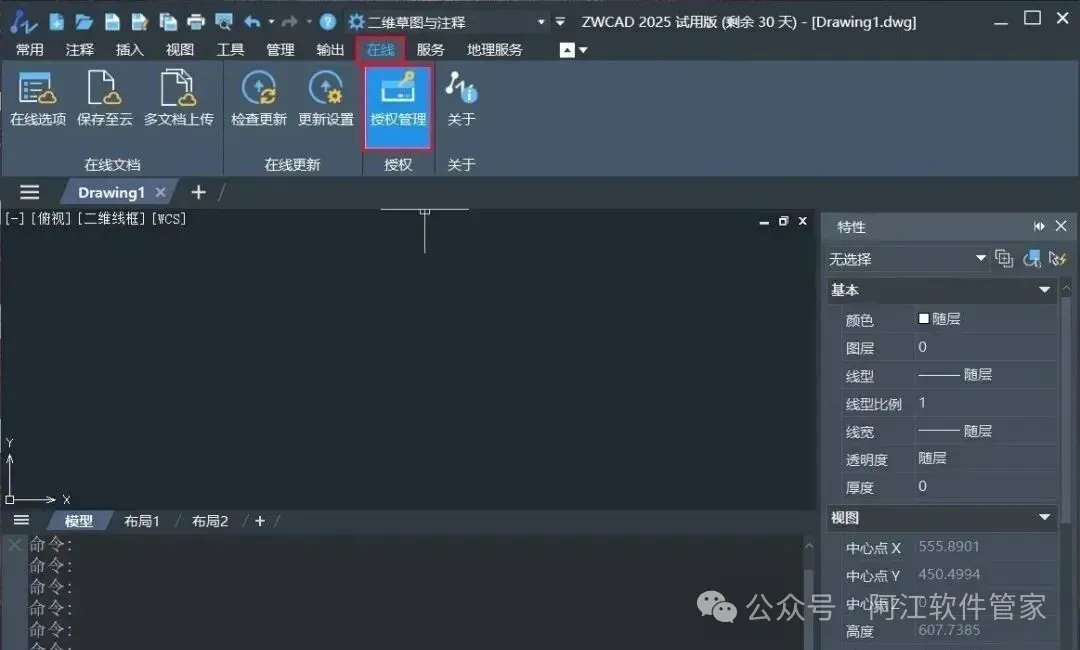Click 检查更新 check for updates
This screenshot has width=1080, height=650.
(x=259, y=99)
